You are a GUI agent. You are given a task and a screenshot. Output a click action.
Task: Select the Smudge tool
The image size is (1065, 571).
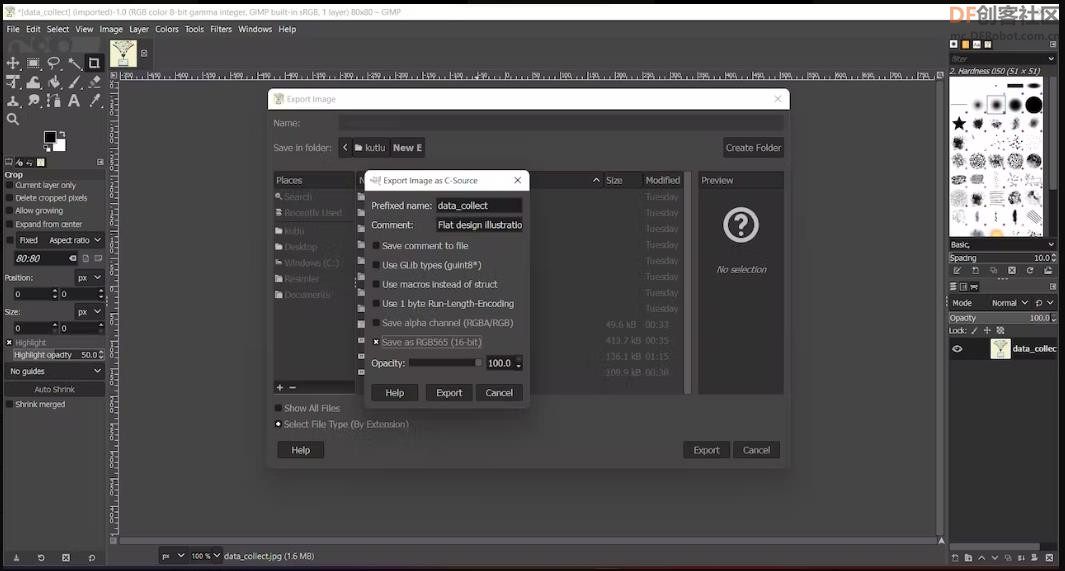click(33, 101)
